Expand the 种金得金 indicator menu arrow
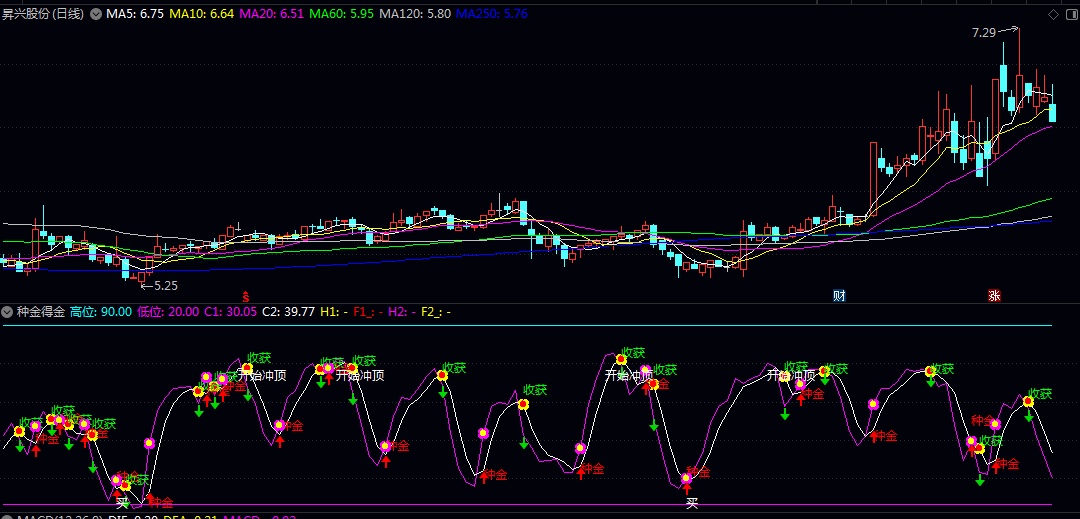1080x519 pixels. click(x=8, y=312)
